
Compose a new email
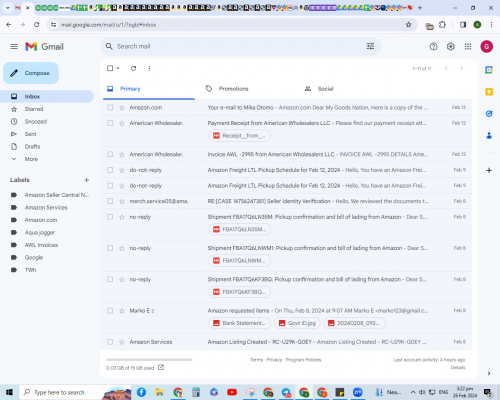pos(31,73)
